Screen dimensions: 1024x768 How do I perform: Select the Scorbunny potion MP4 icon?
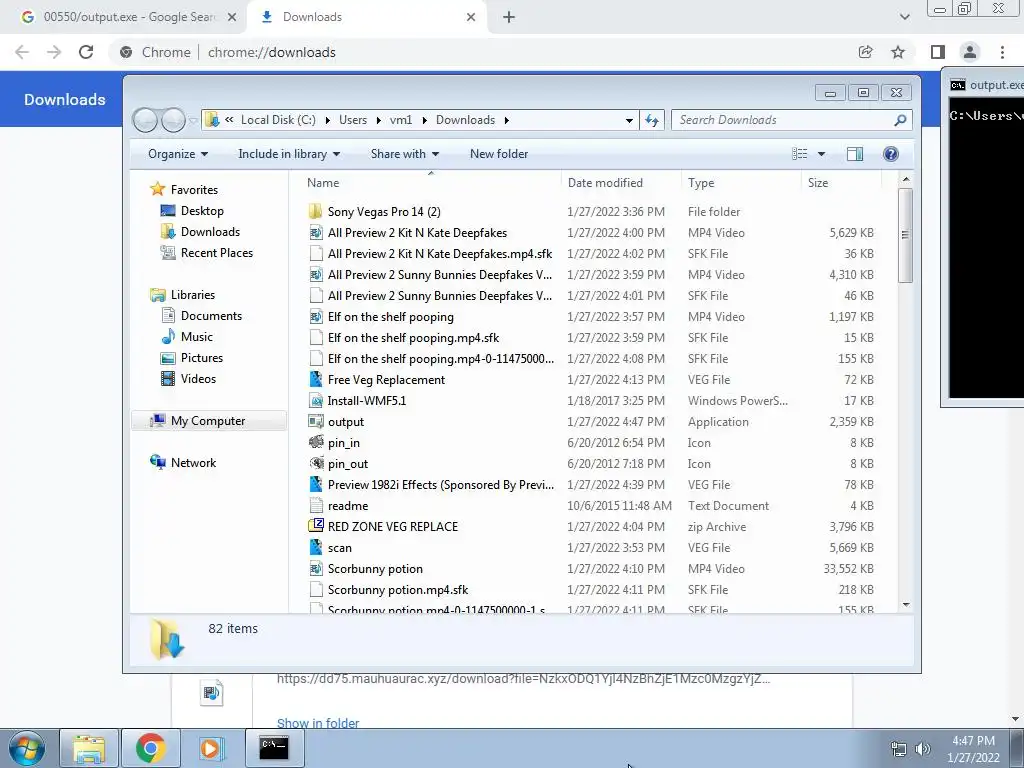coord(315,569)
